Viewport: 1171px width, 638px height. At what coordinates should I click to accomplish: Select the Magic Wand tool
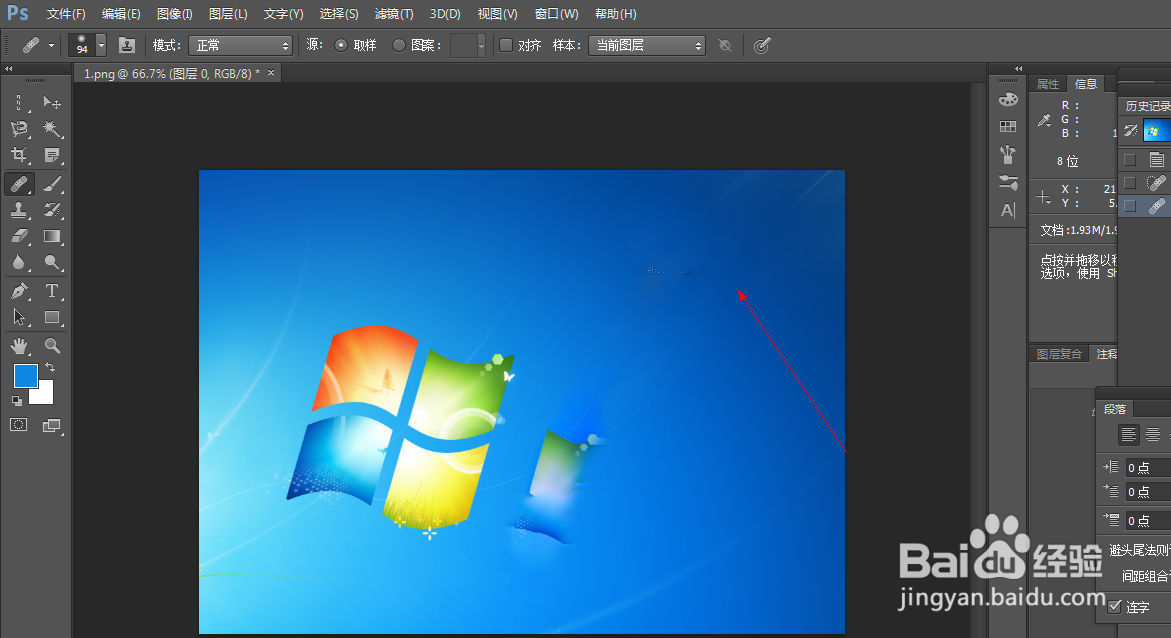point(52,128)
